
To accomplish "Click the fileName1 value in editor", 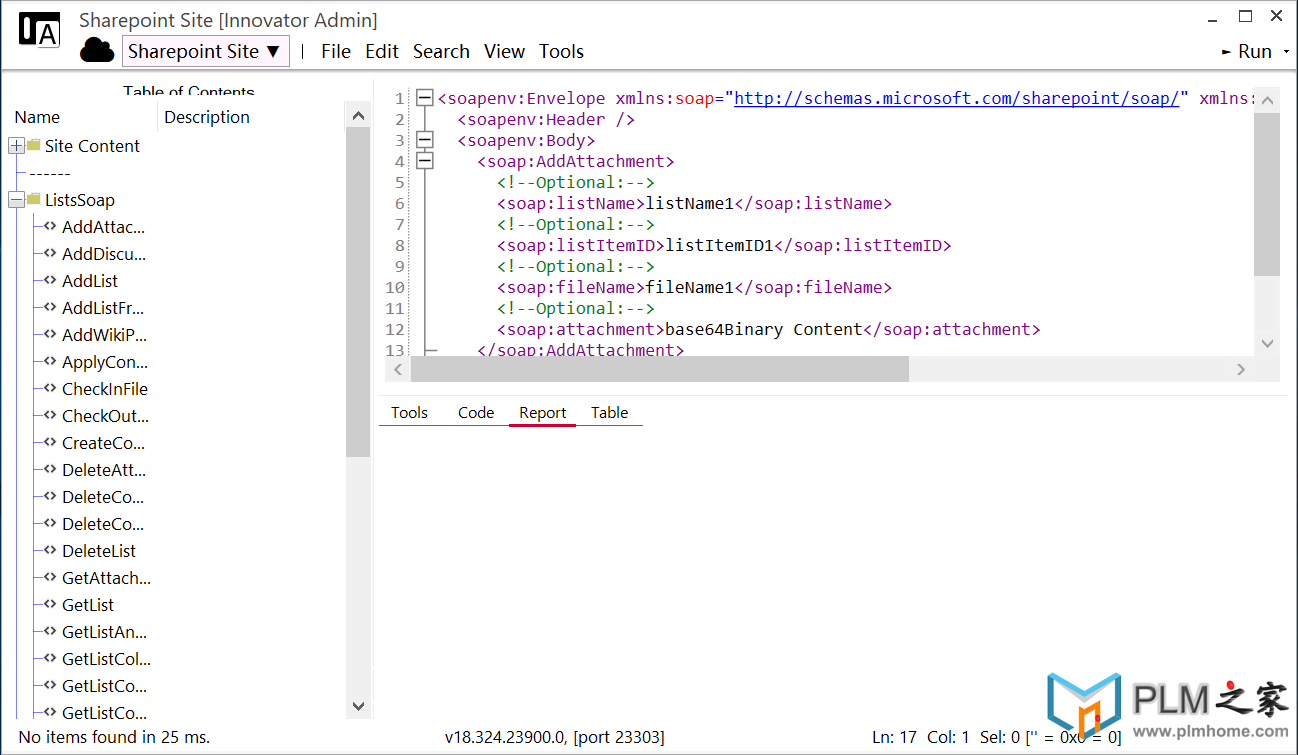I will [690, 287].
